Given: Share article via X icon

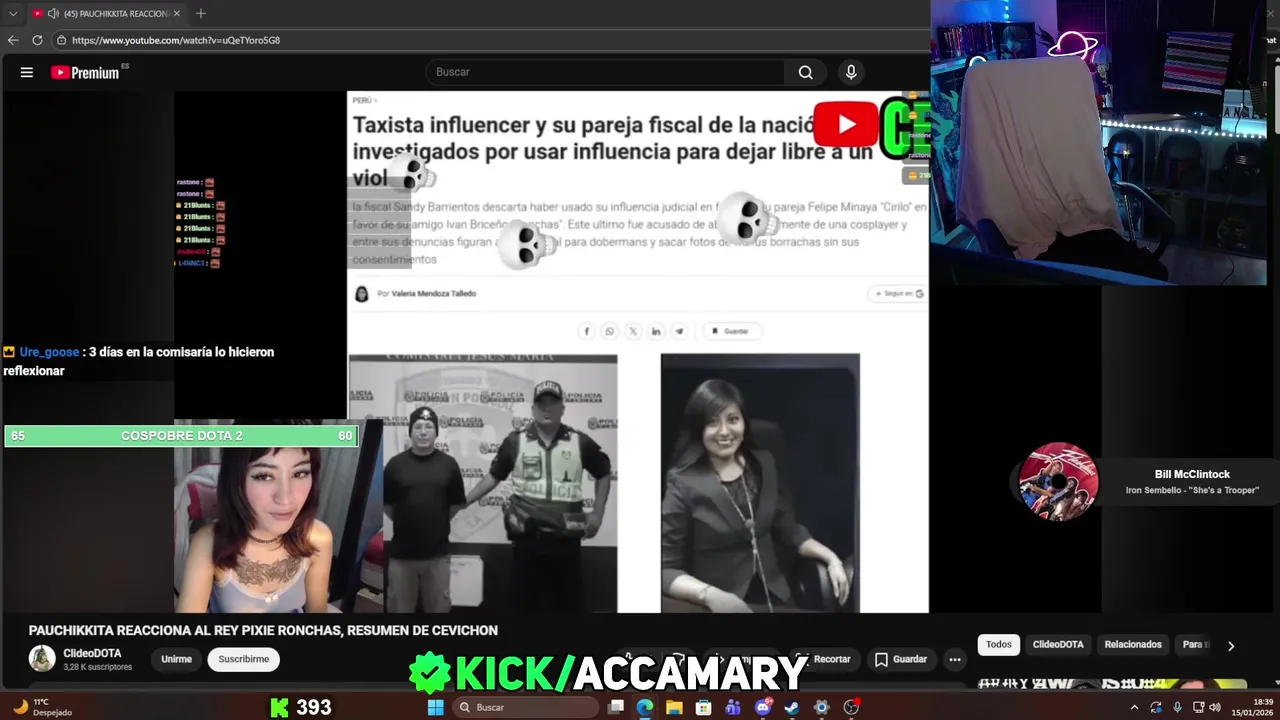Looking at the screenshot, I should [633, 331].
